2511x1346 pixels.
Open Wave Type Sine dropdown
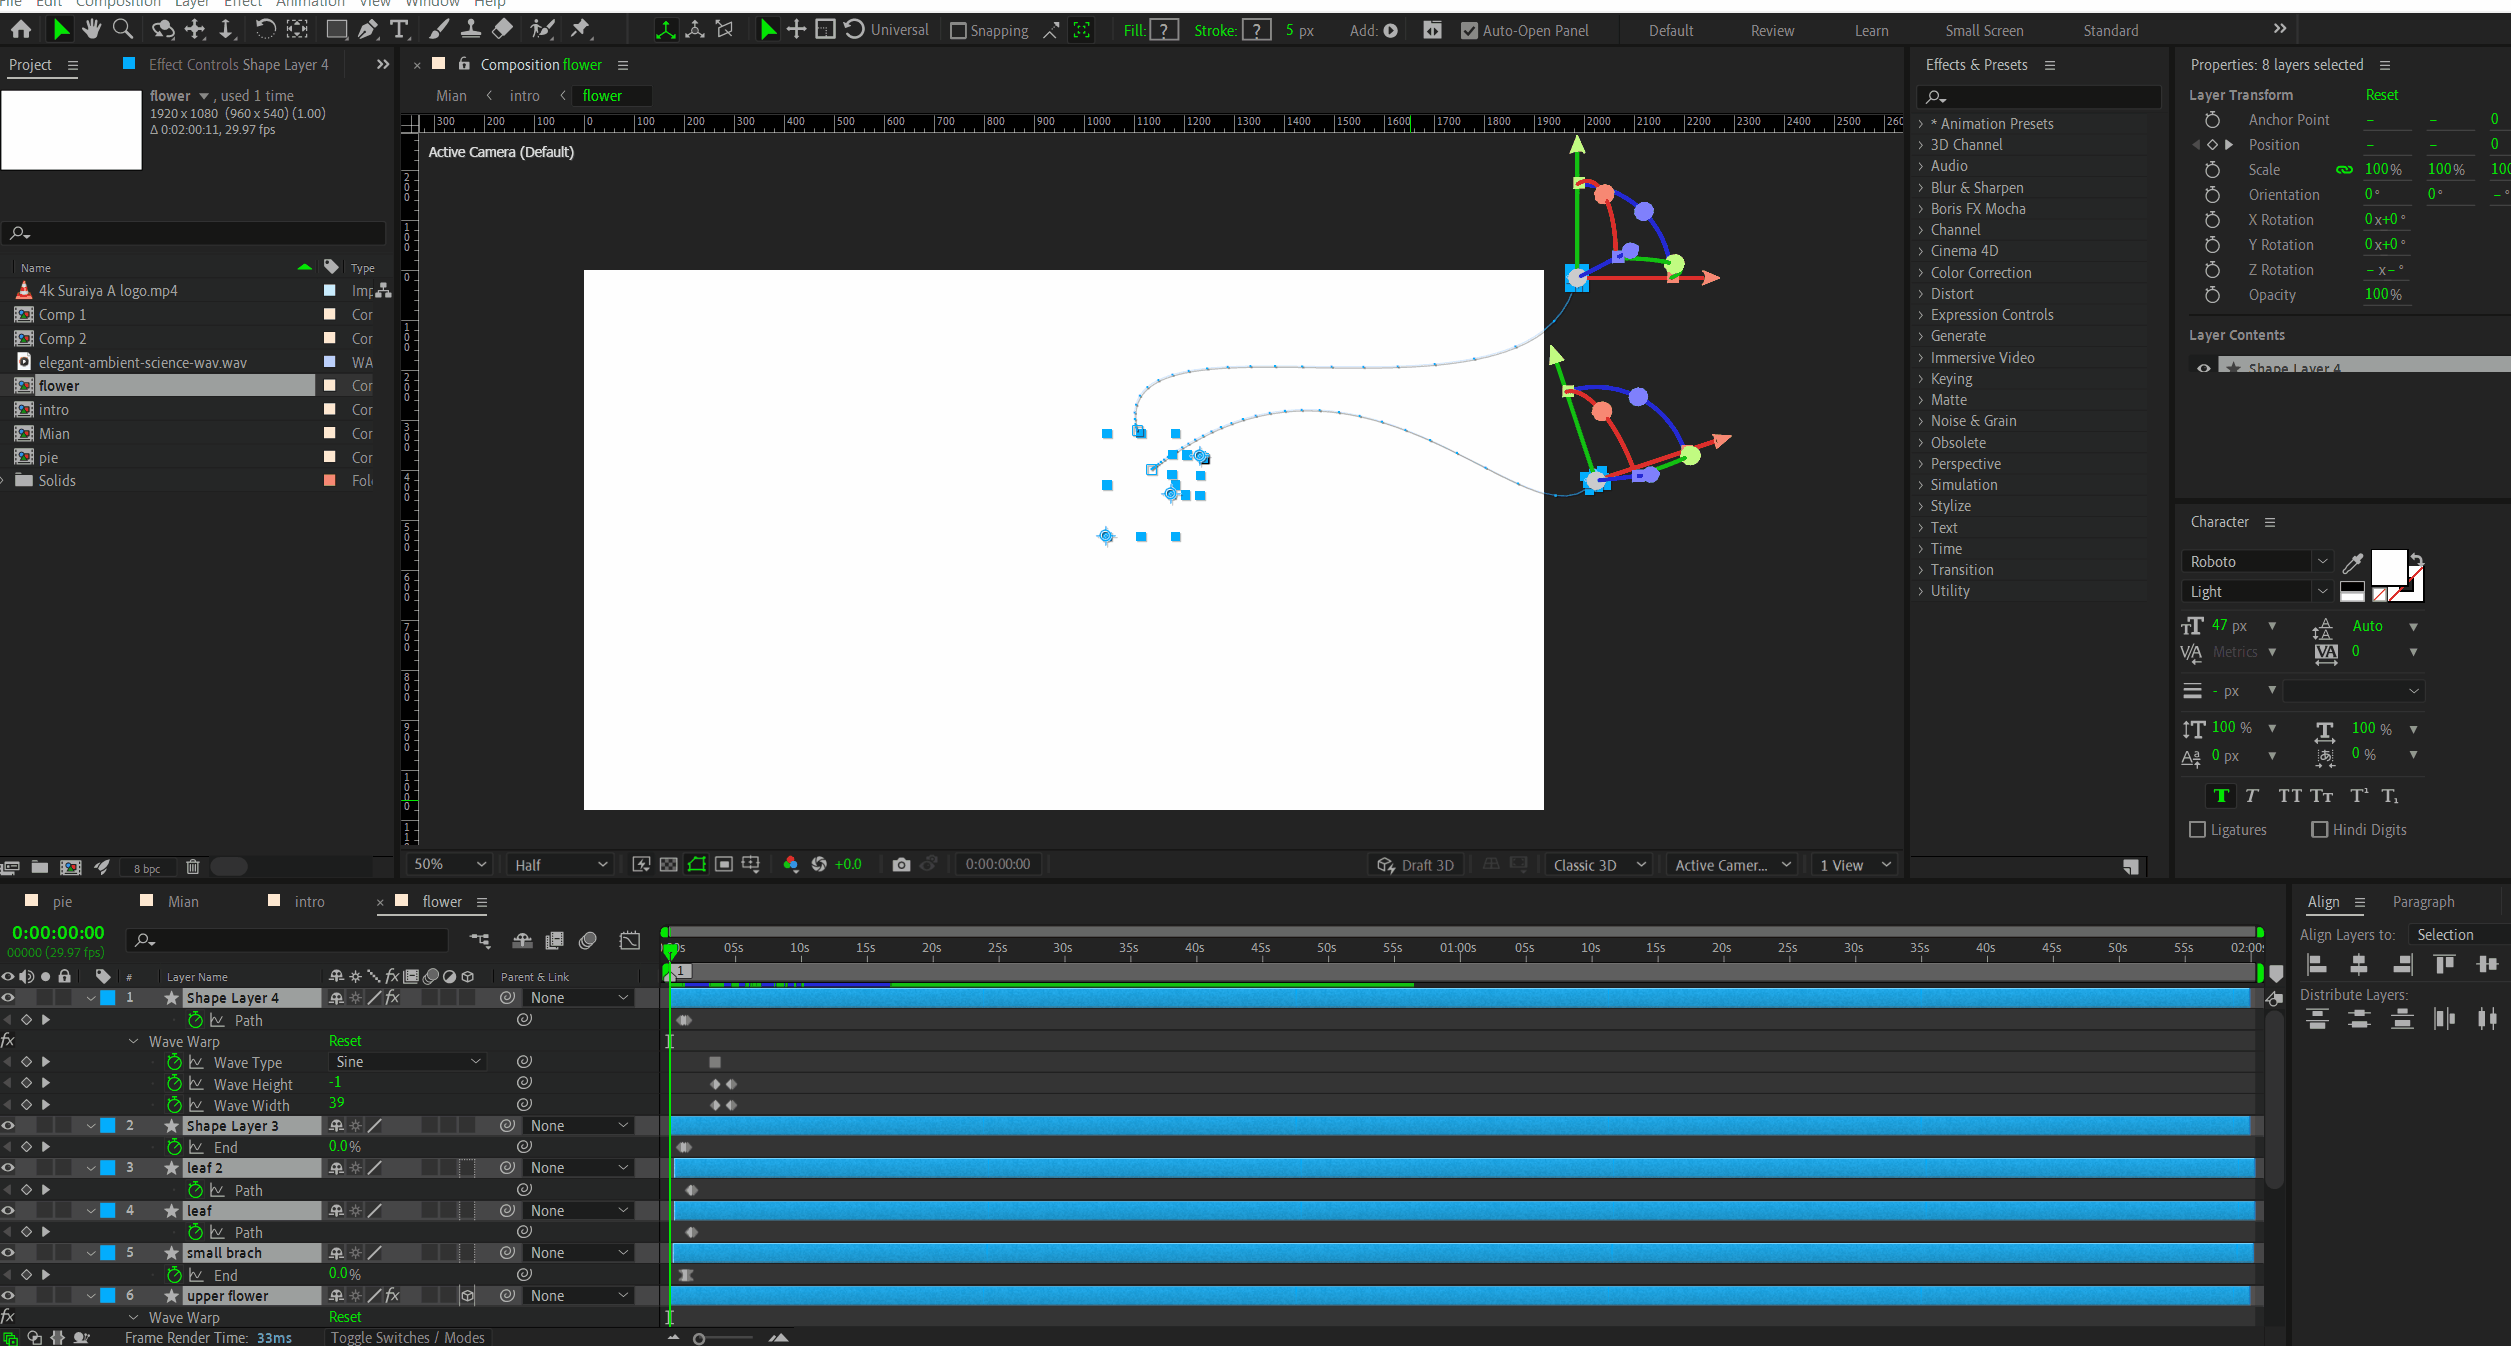[408, 1062]
